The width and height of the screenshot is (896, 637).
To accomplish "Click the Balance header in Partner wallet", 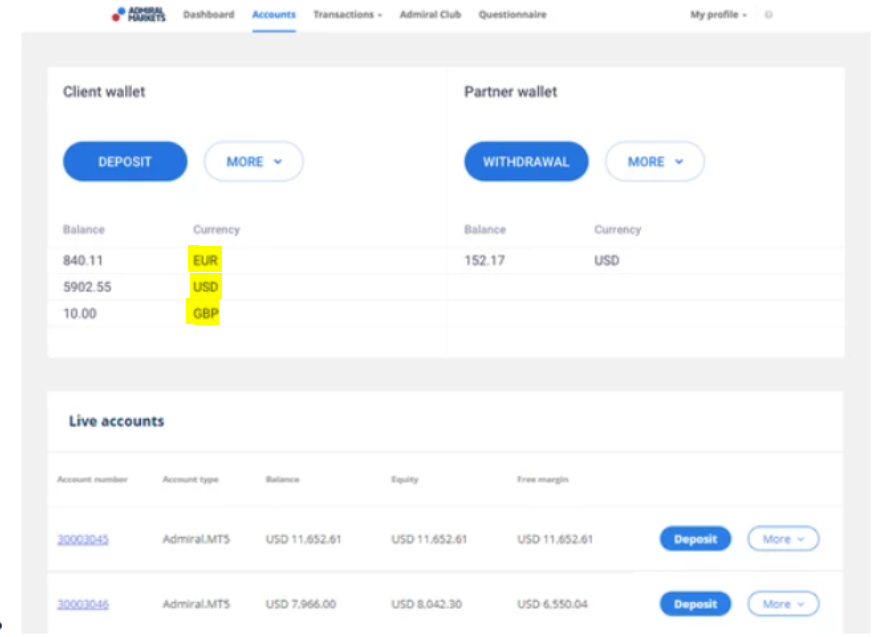I will (485, 230).
